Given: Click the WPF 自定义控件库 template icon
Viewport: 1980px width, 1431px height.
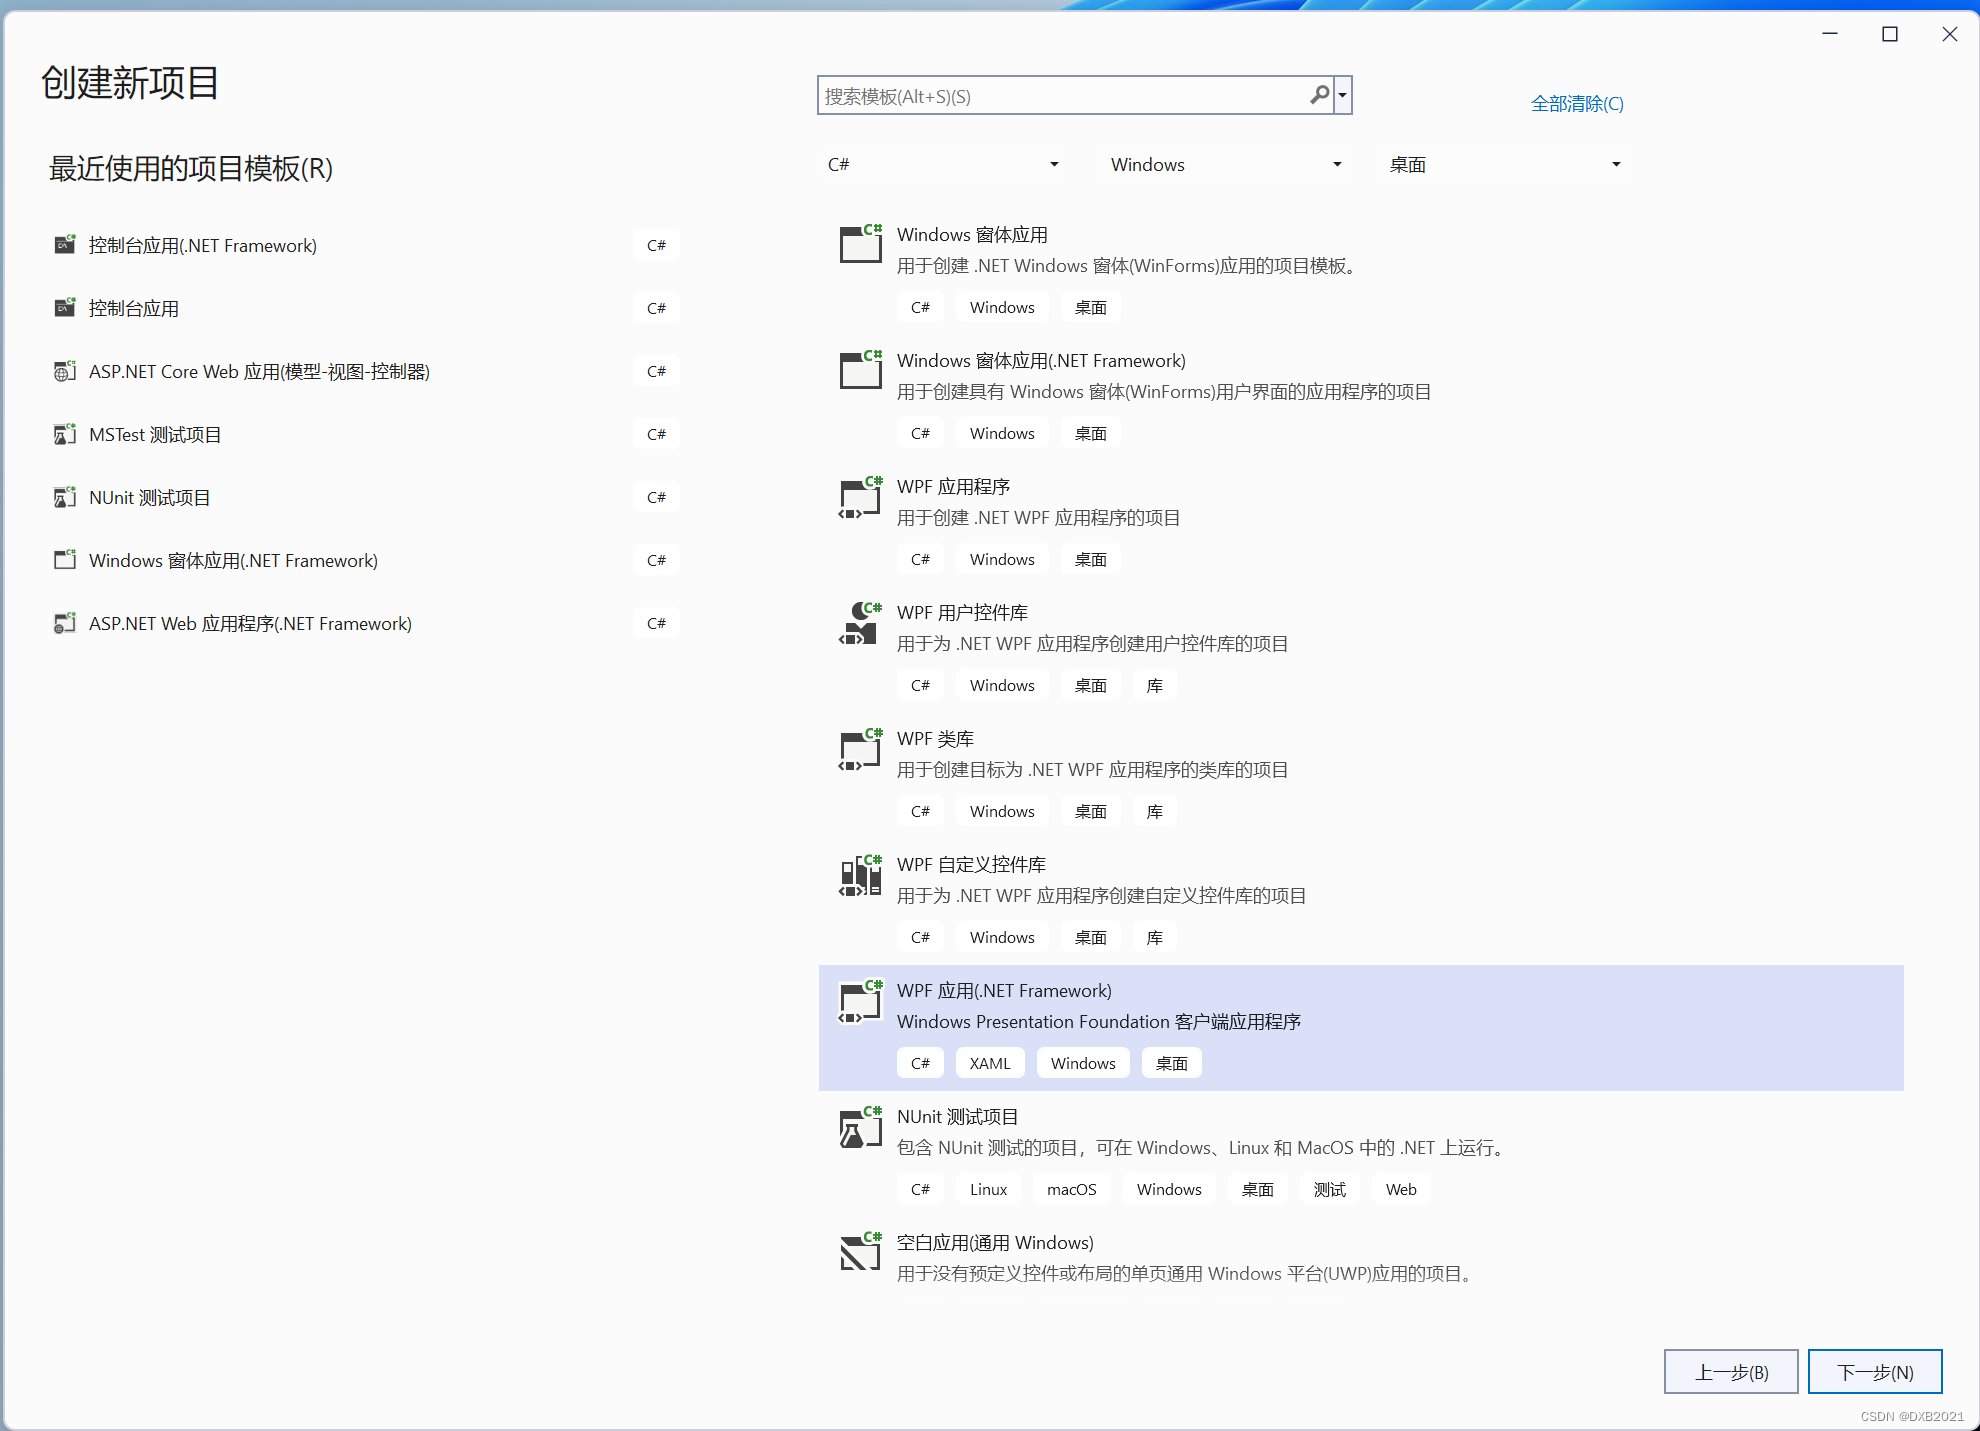Looking at the screenshot, I should [861, 875].
